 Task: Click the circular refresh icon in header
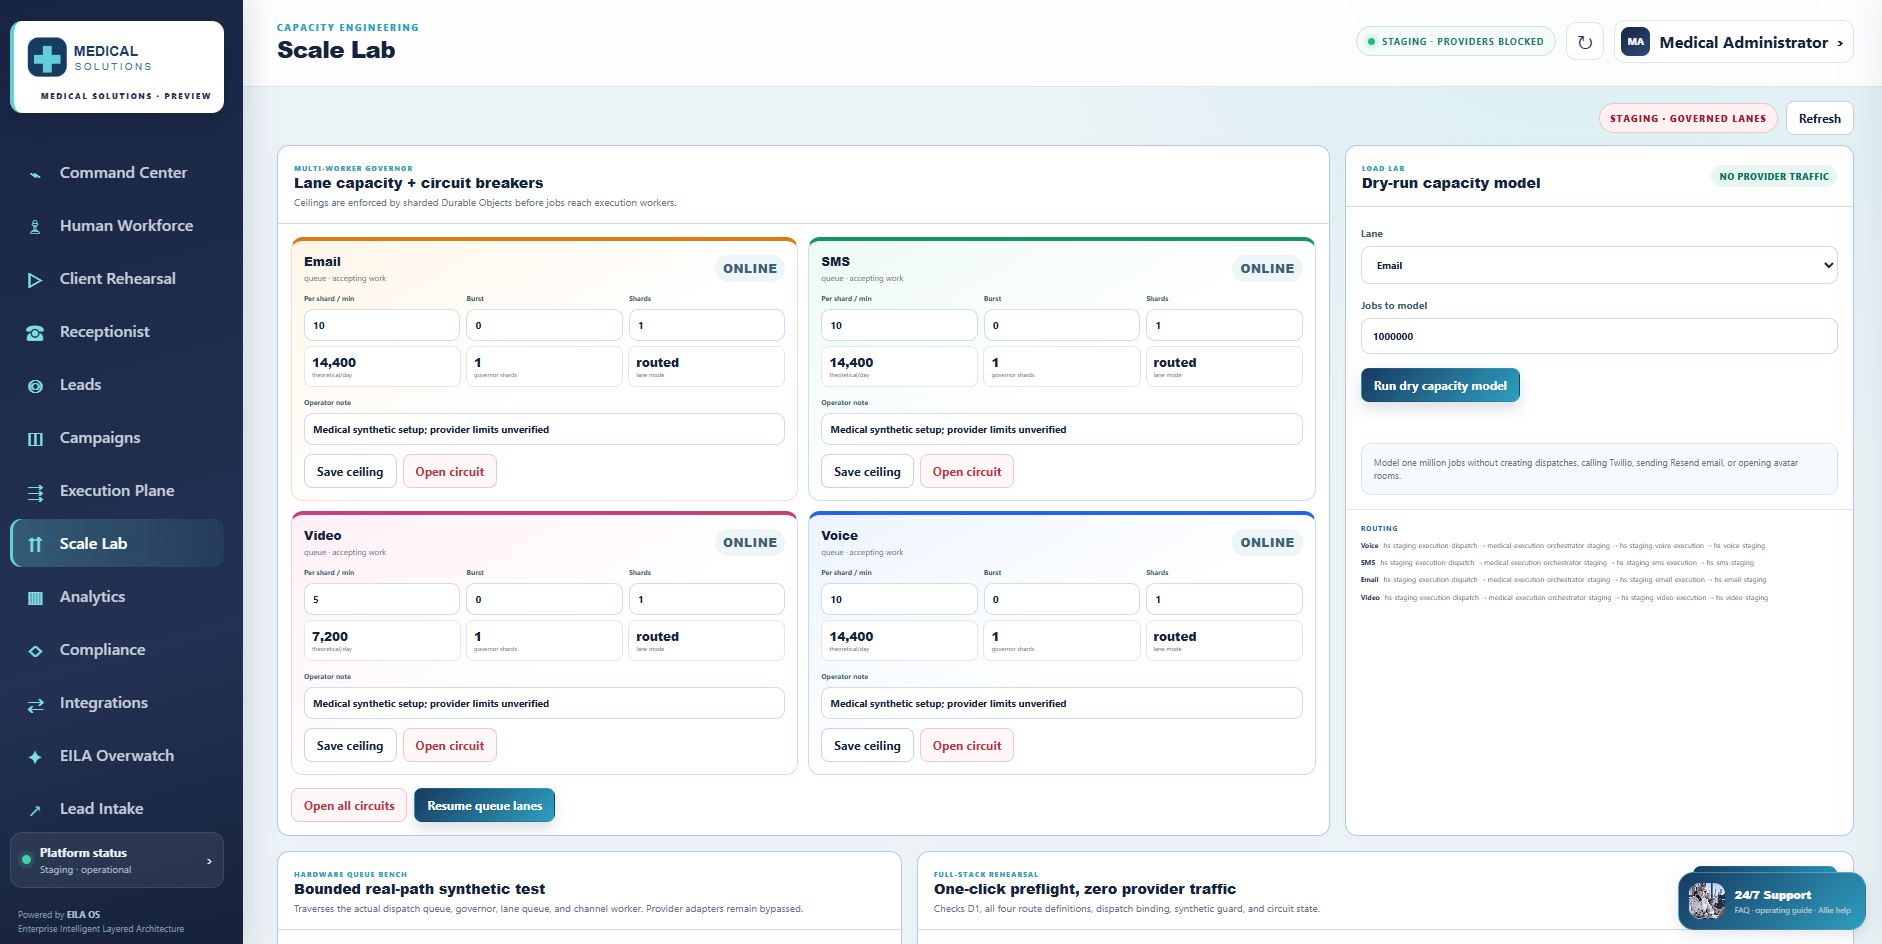1584,42
